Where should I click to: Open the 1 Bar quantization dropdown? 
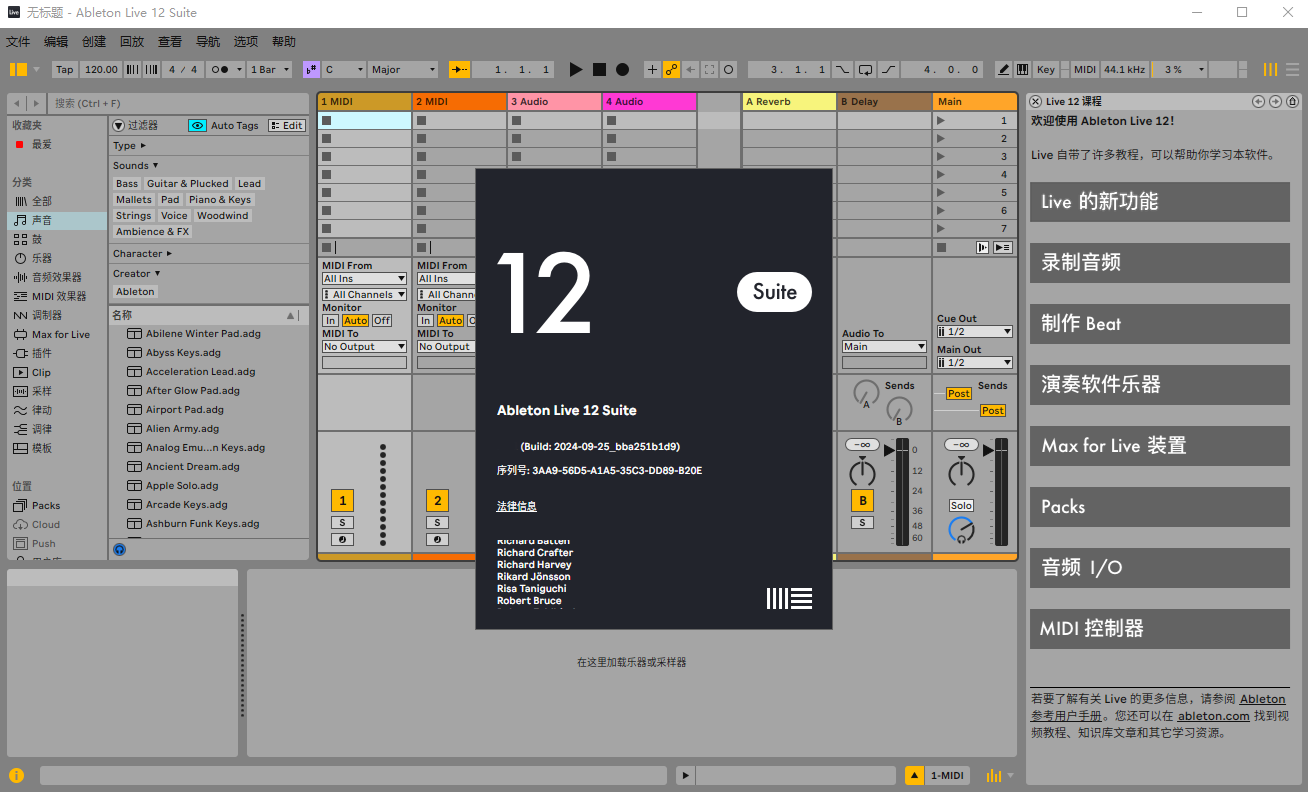270,70
